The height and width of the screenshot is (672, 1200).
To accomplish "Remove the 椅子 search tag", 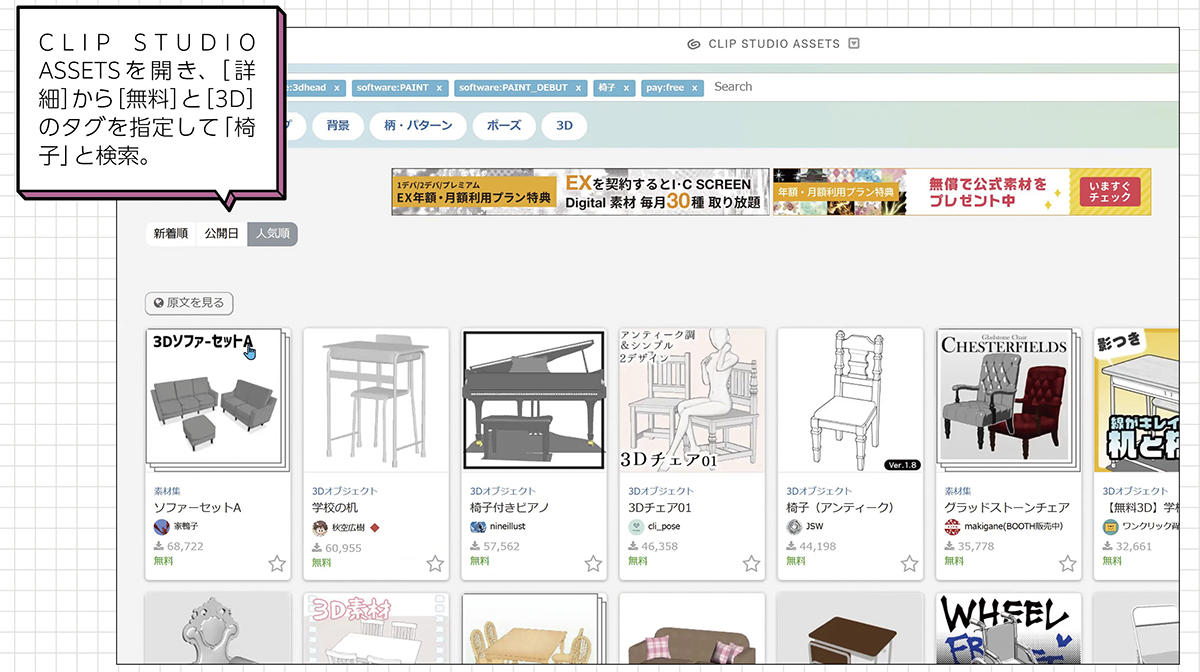I will tap(626, 88).
